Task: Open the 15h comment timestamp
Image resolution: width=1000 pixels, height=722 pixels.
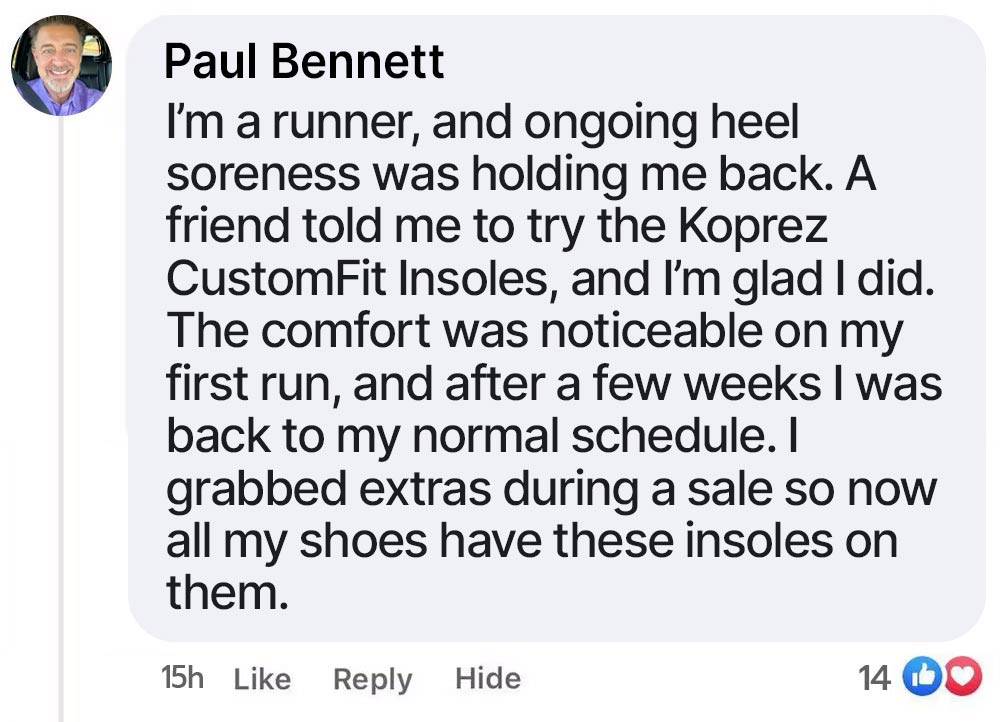Action: point(182,677)
